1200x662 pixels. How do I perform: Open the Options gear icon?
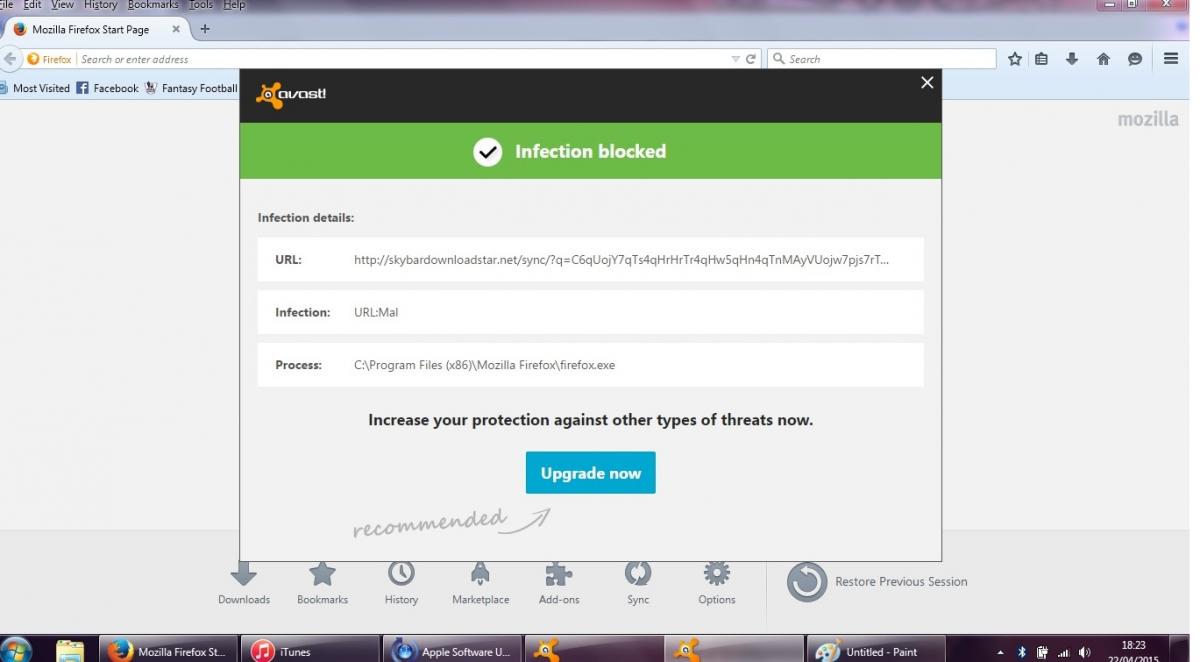(716, 574)
